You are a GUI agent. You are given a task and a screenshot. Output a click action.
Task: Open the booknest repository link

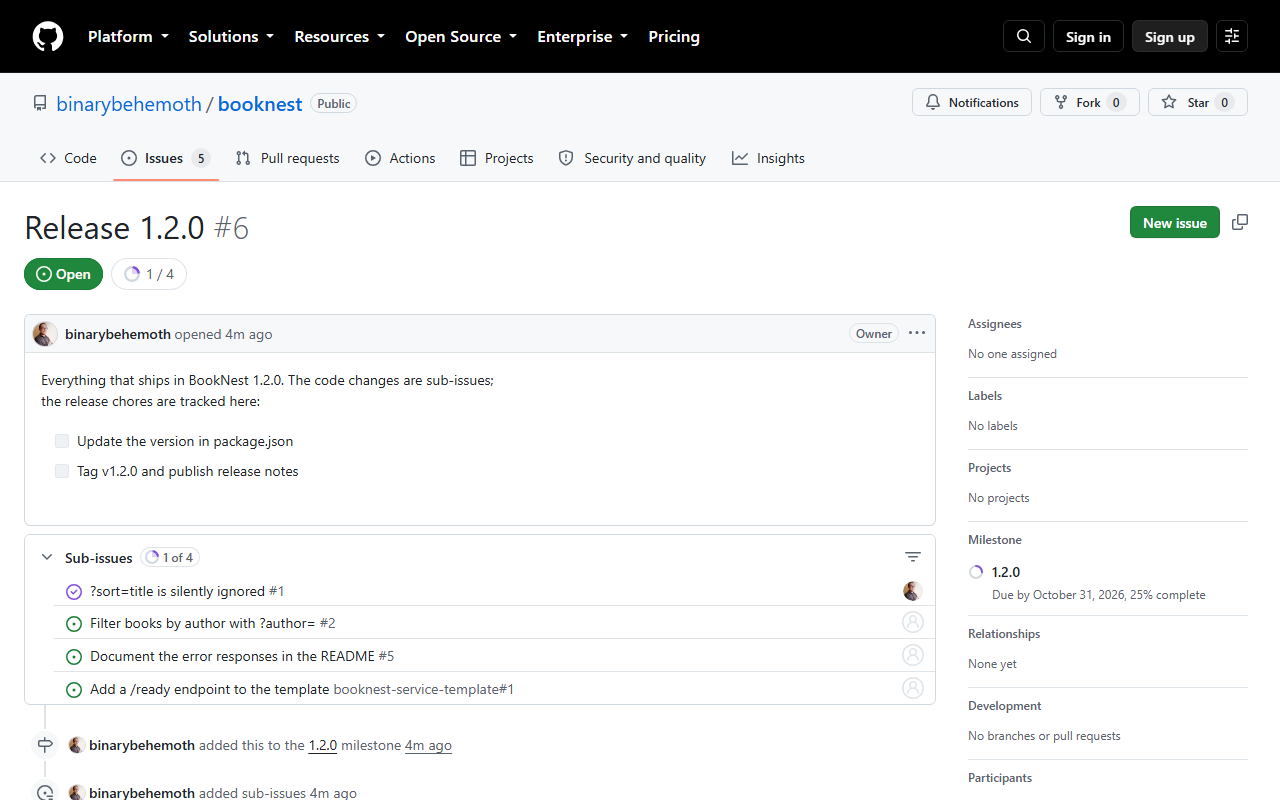pos(260,103)
